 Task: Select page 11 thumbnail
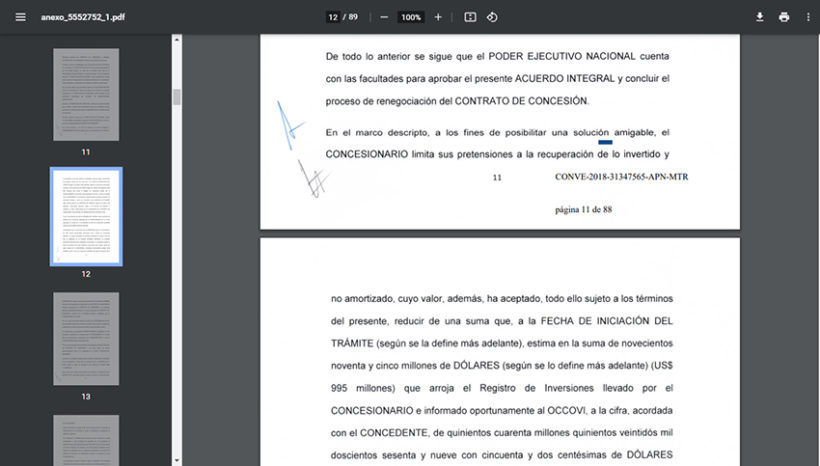coord(86,94)
